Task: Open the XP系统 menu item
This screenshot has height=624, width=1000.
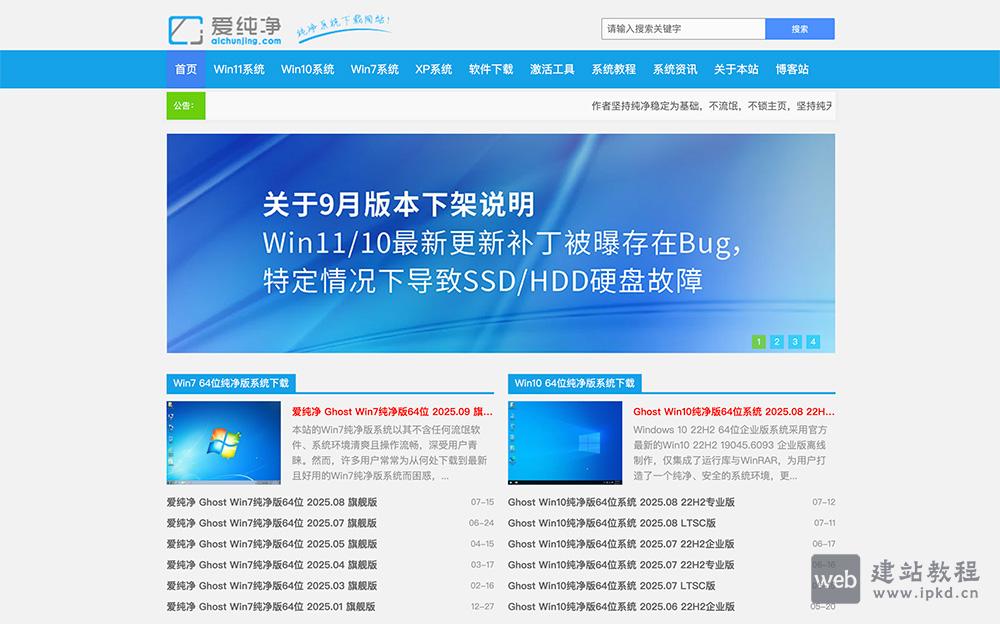Action: (x=434, y=69)
